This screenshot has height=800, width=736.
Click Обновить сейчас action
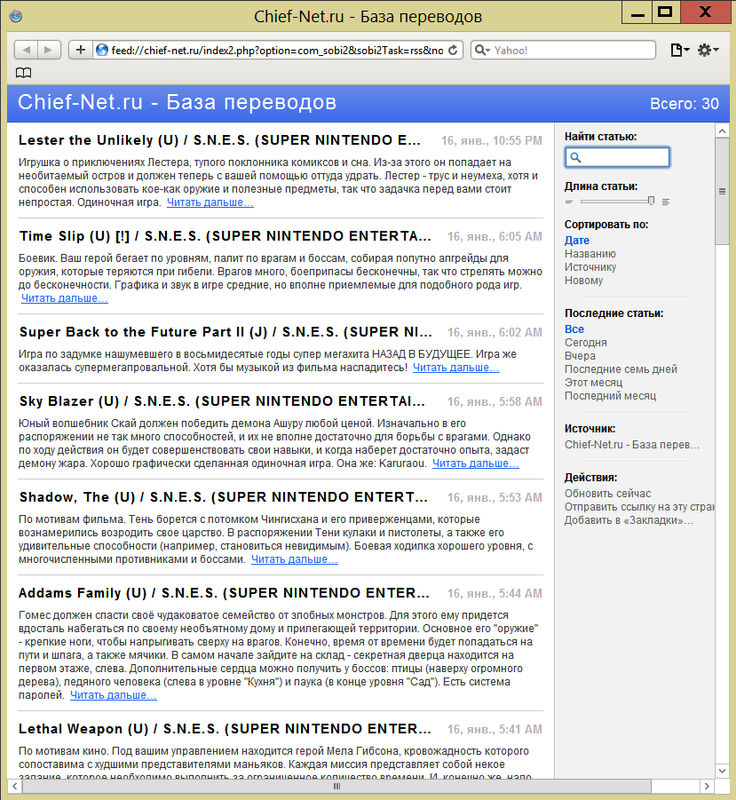[607, 493]
